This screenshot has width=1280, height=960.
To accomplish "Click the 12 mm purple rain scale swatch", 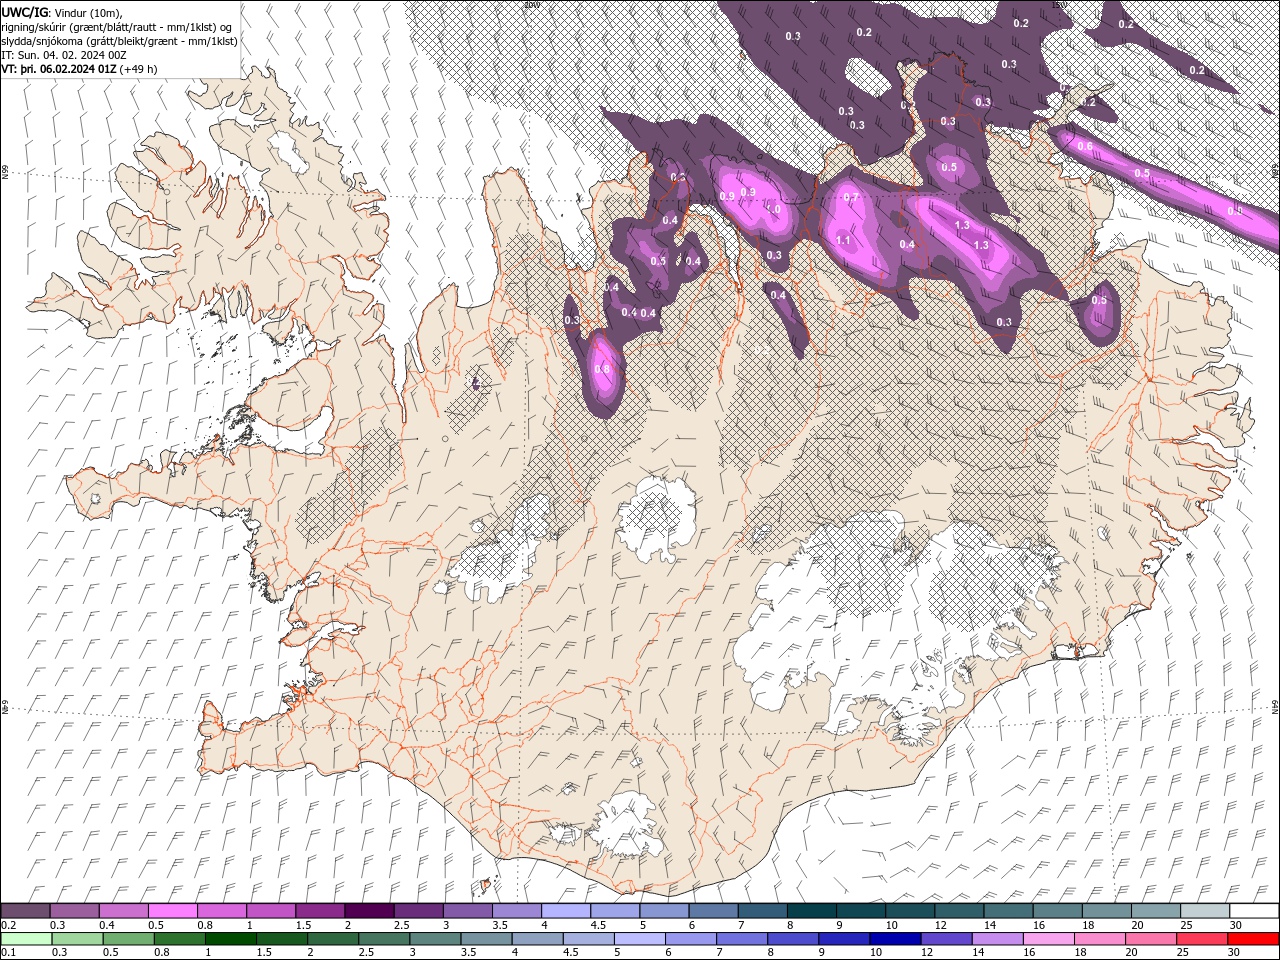I will tap(945, 938).
